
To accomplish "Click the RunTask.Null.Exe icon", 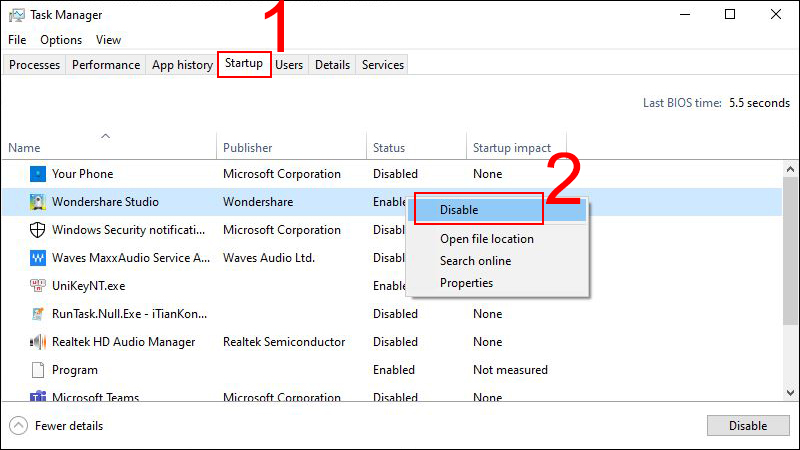I will [x=38, y=314].
